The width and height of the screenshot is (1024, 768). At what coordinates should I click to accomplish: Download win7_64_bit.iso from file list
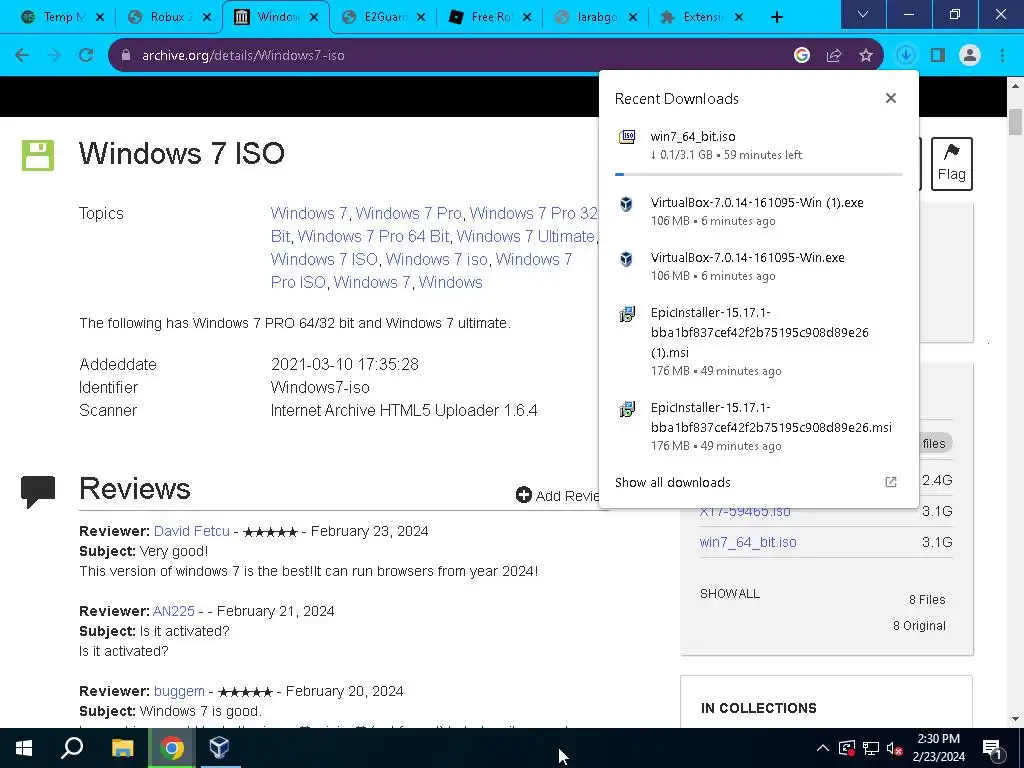[748, 542]
